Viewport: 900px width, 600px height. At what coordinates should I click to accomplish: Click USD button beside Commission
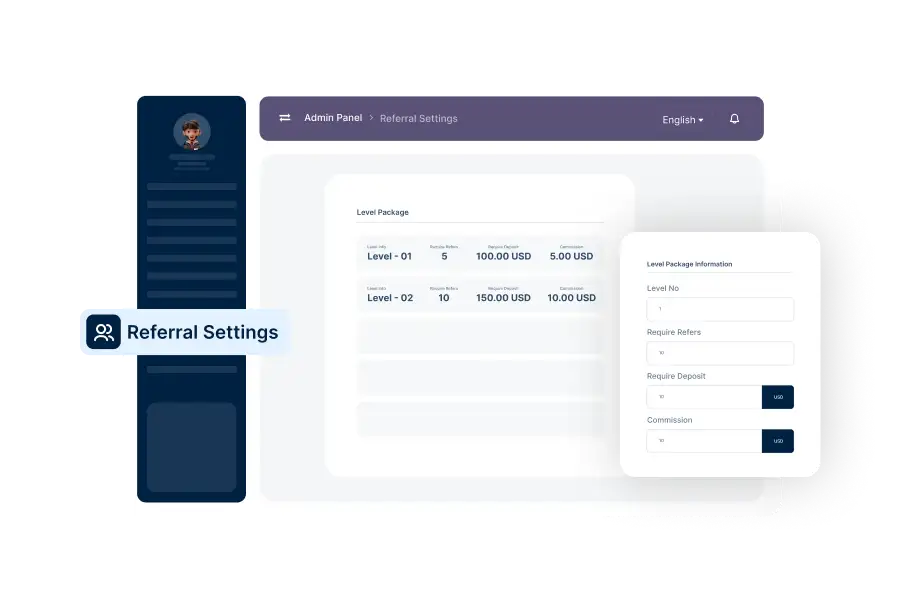pos(778,441)
